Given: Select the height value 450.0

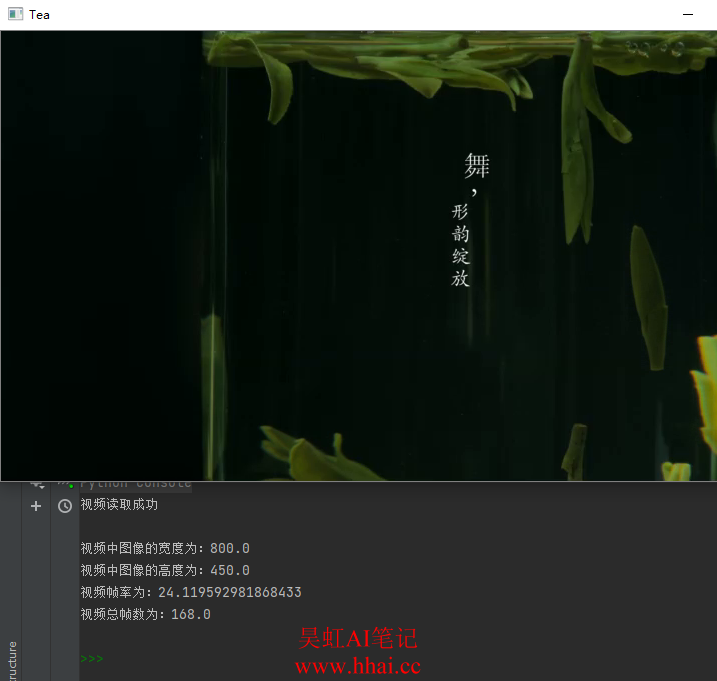Looking at the screenshot, I should click(230, 570).
